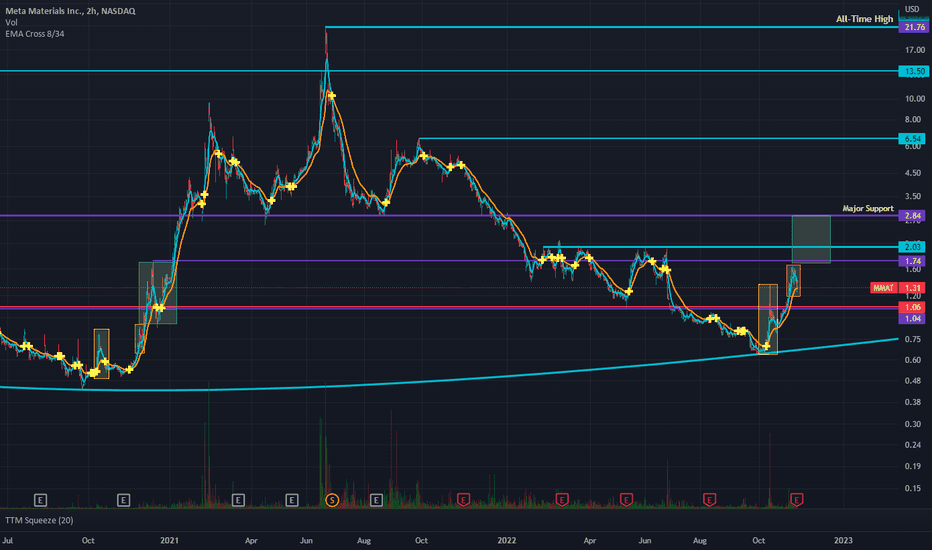Click the 2021 label on time axis
This screenshot has height=550, width=932.
click(x=169, y=540)
